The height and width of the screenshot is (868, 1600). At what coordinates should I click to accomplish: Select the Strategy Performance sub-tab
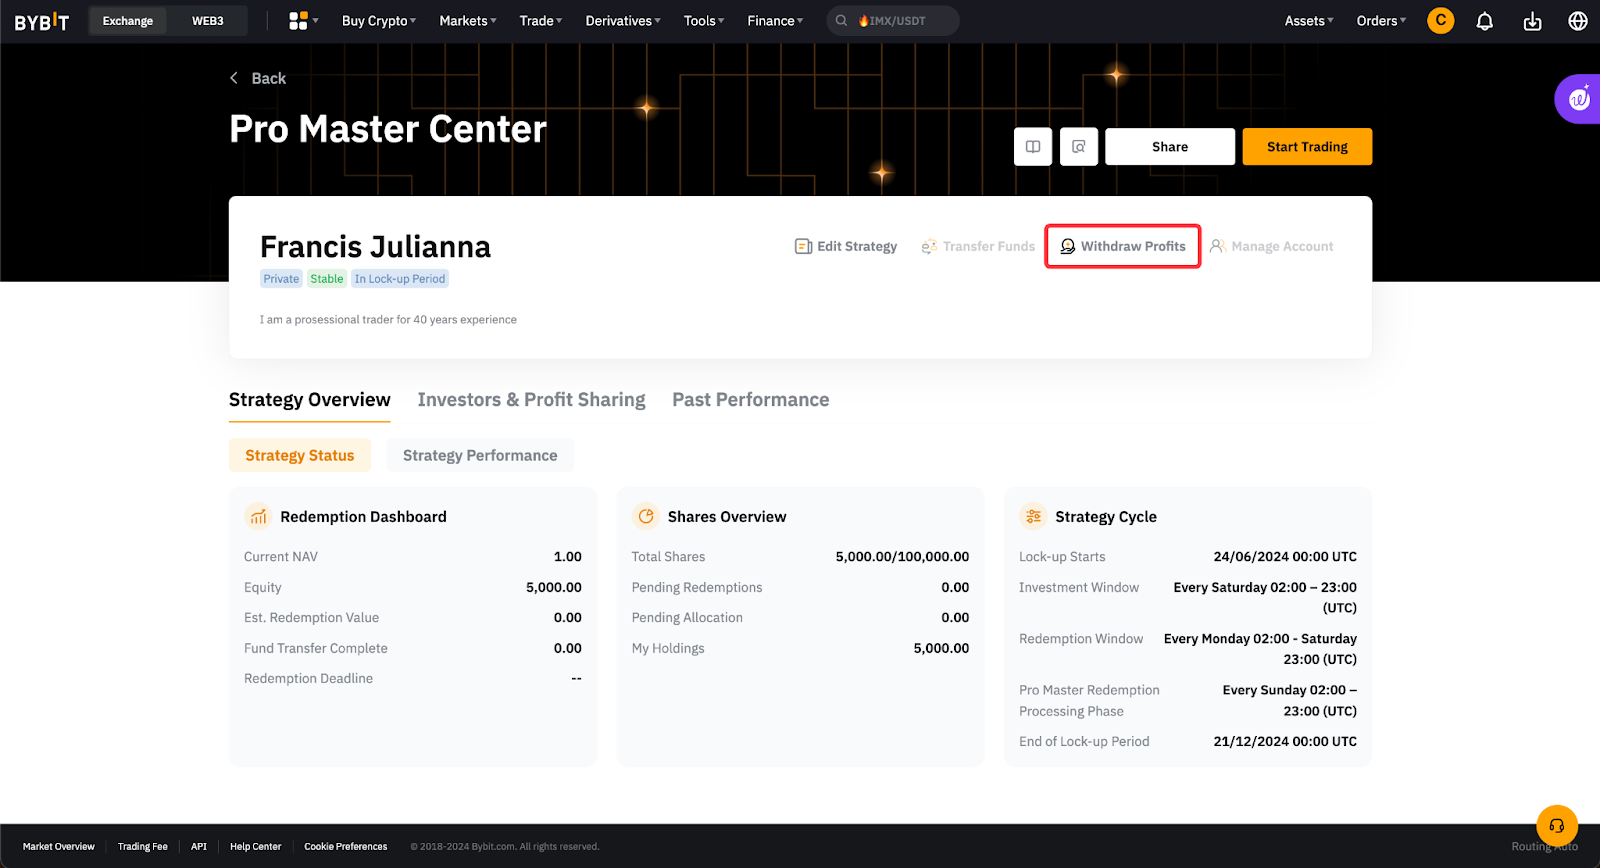[x=480, y=456]
